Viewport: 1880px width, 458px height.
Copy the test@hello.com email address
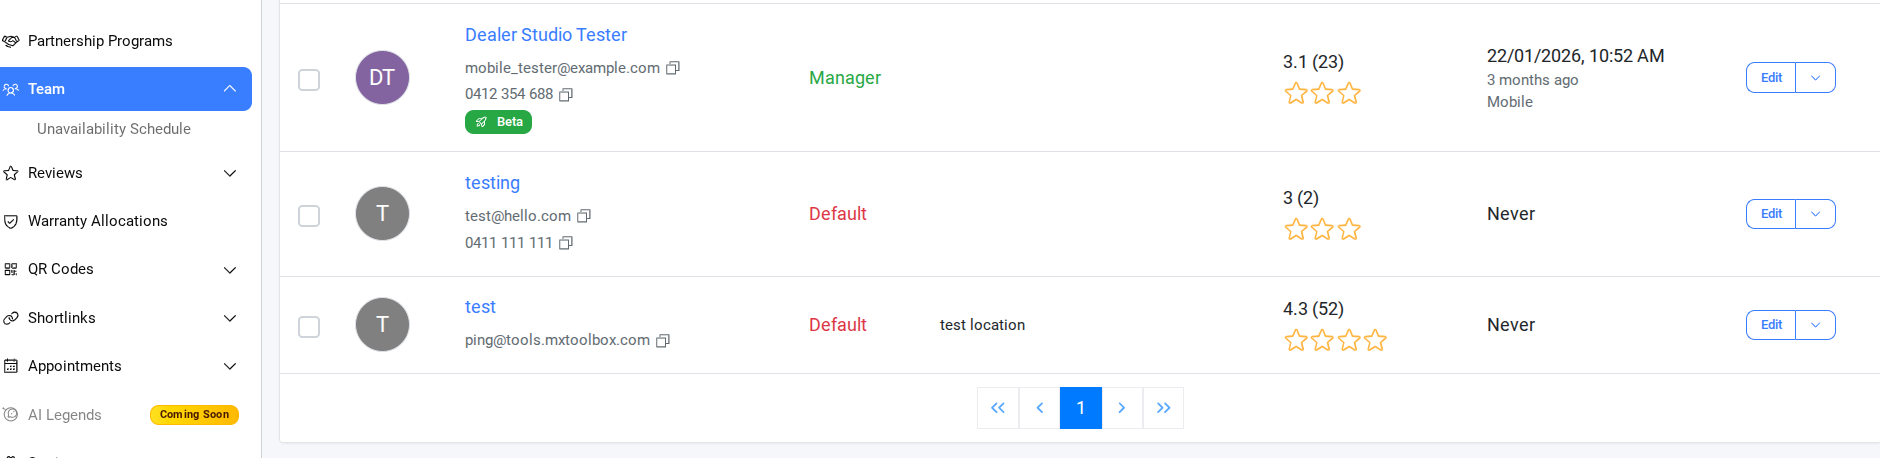point(585,216)
